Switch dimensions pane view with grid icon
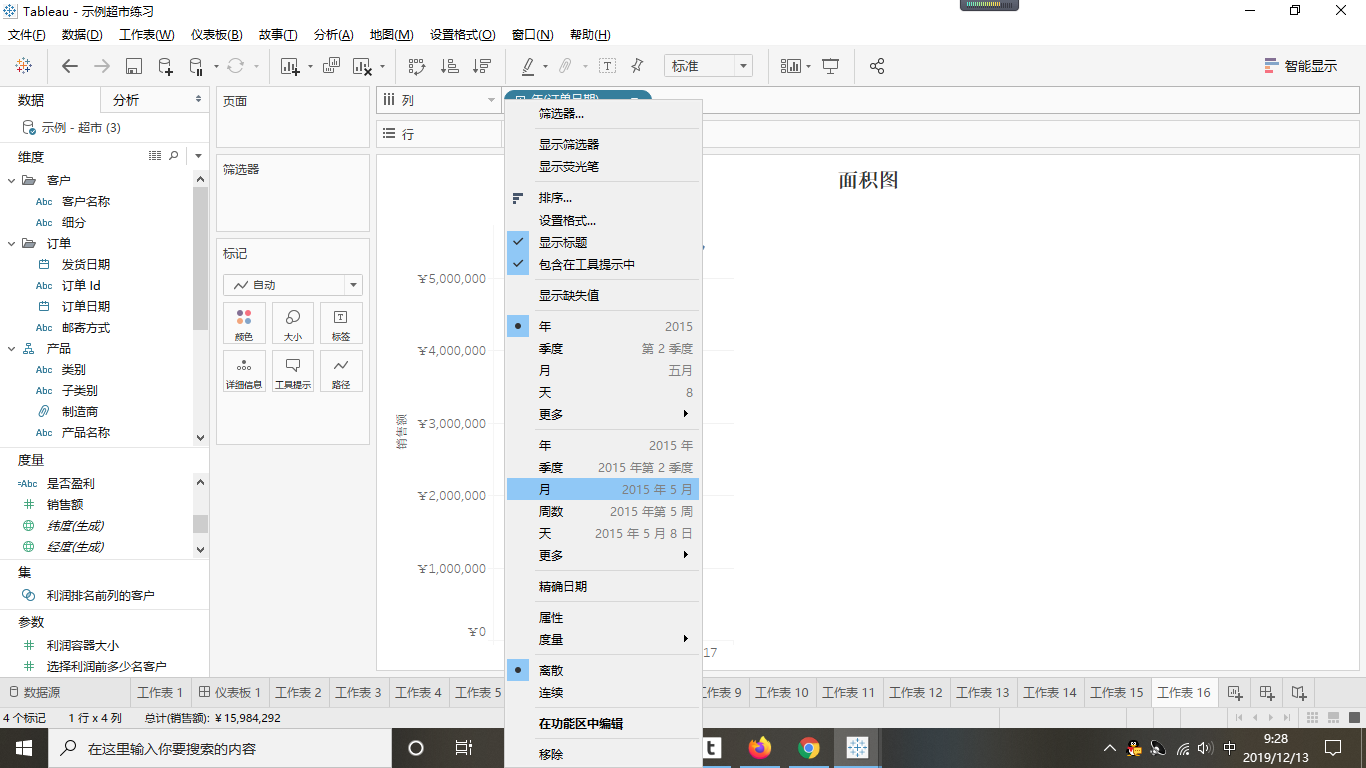The height and width of the screenshot is (768, 1366). click(x=155, y=156)
